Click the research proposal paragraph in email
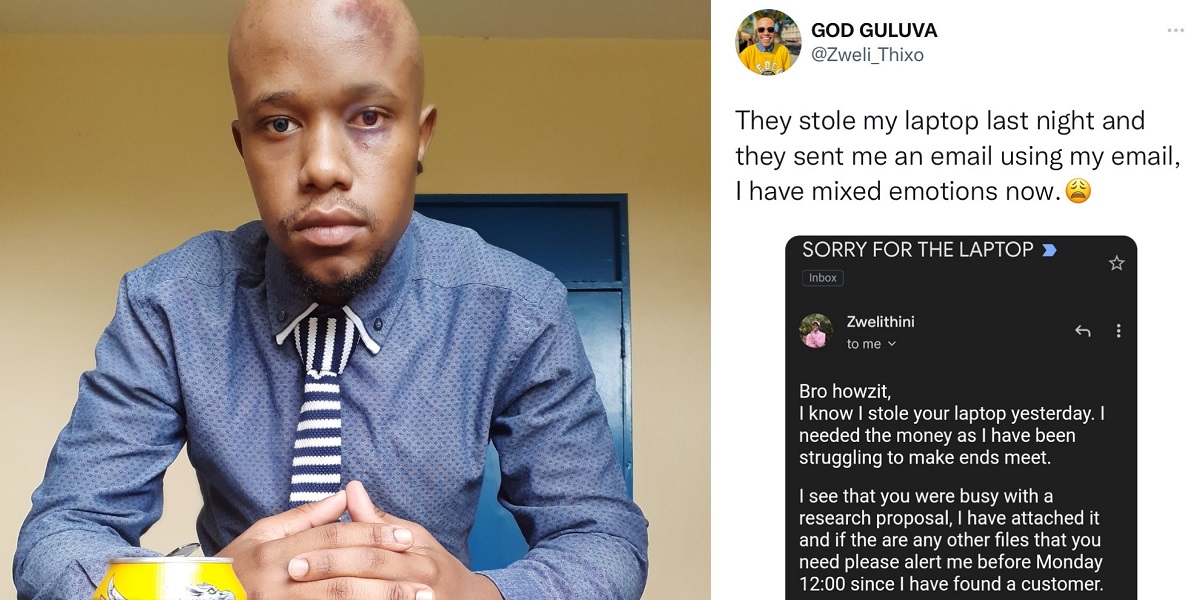The width and height of the screenshot is (1200, 600). (x=951, y=540)
